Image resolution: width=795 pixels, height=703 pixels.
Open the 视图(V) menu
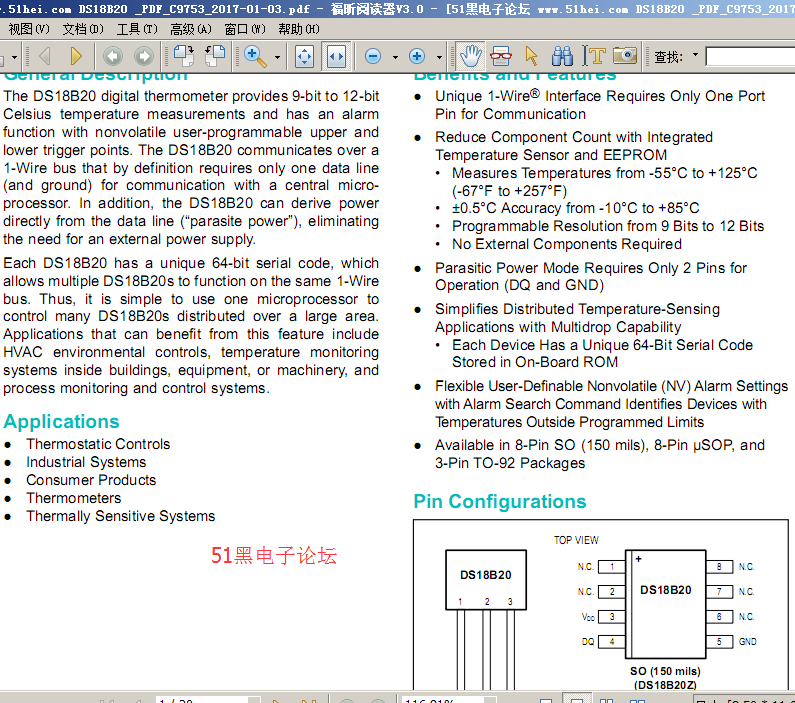coord(29,29)
